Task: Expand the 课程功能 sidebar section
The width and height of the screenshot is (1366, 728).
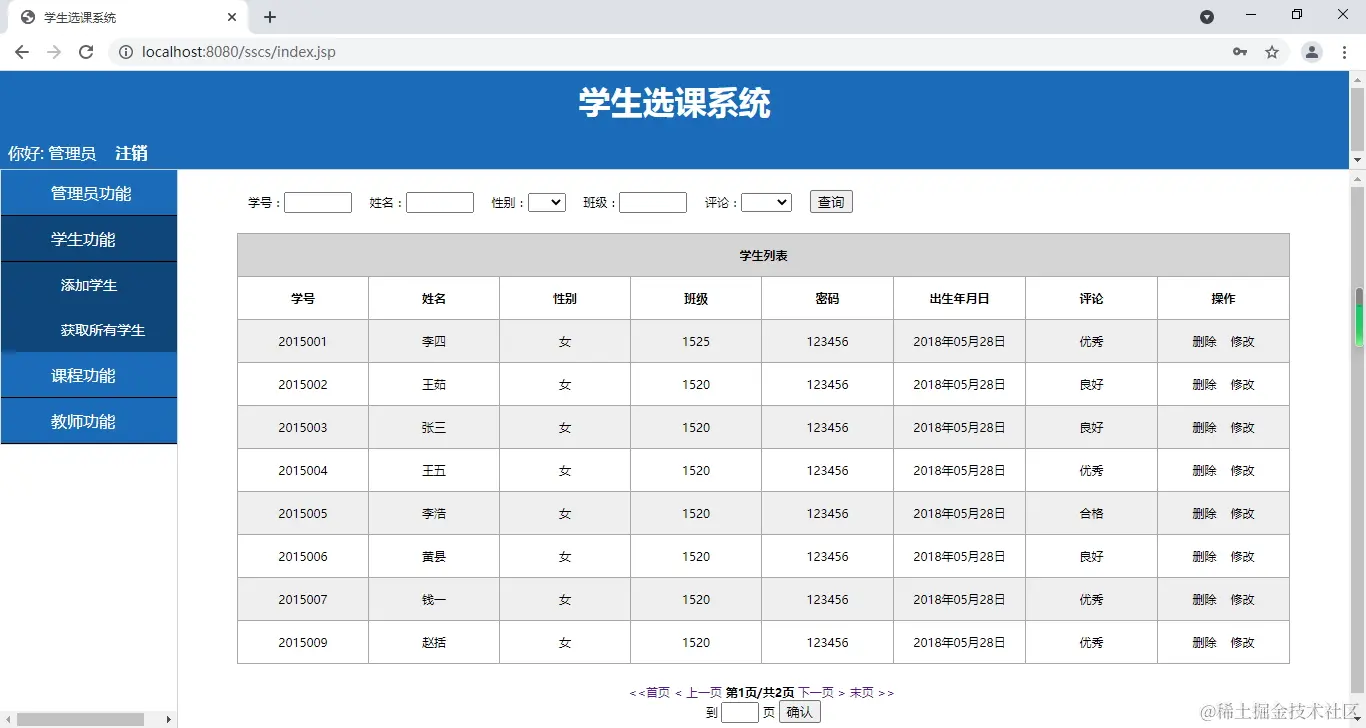Action: tap(88, 375)
